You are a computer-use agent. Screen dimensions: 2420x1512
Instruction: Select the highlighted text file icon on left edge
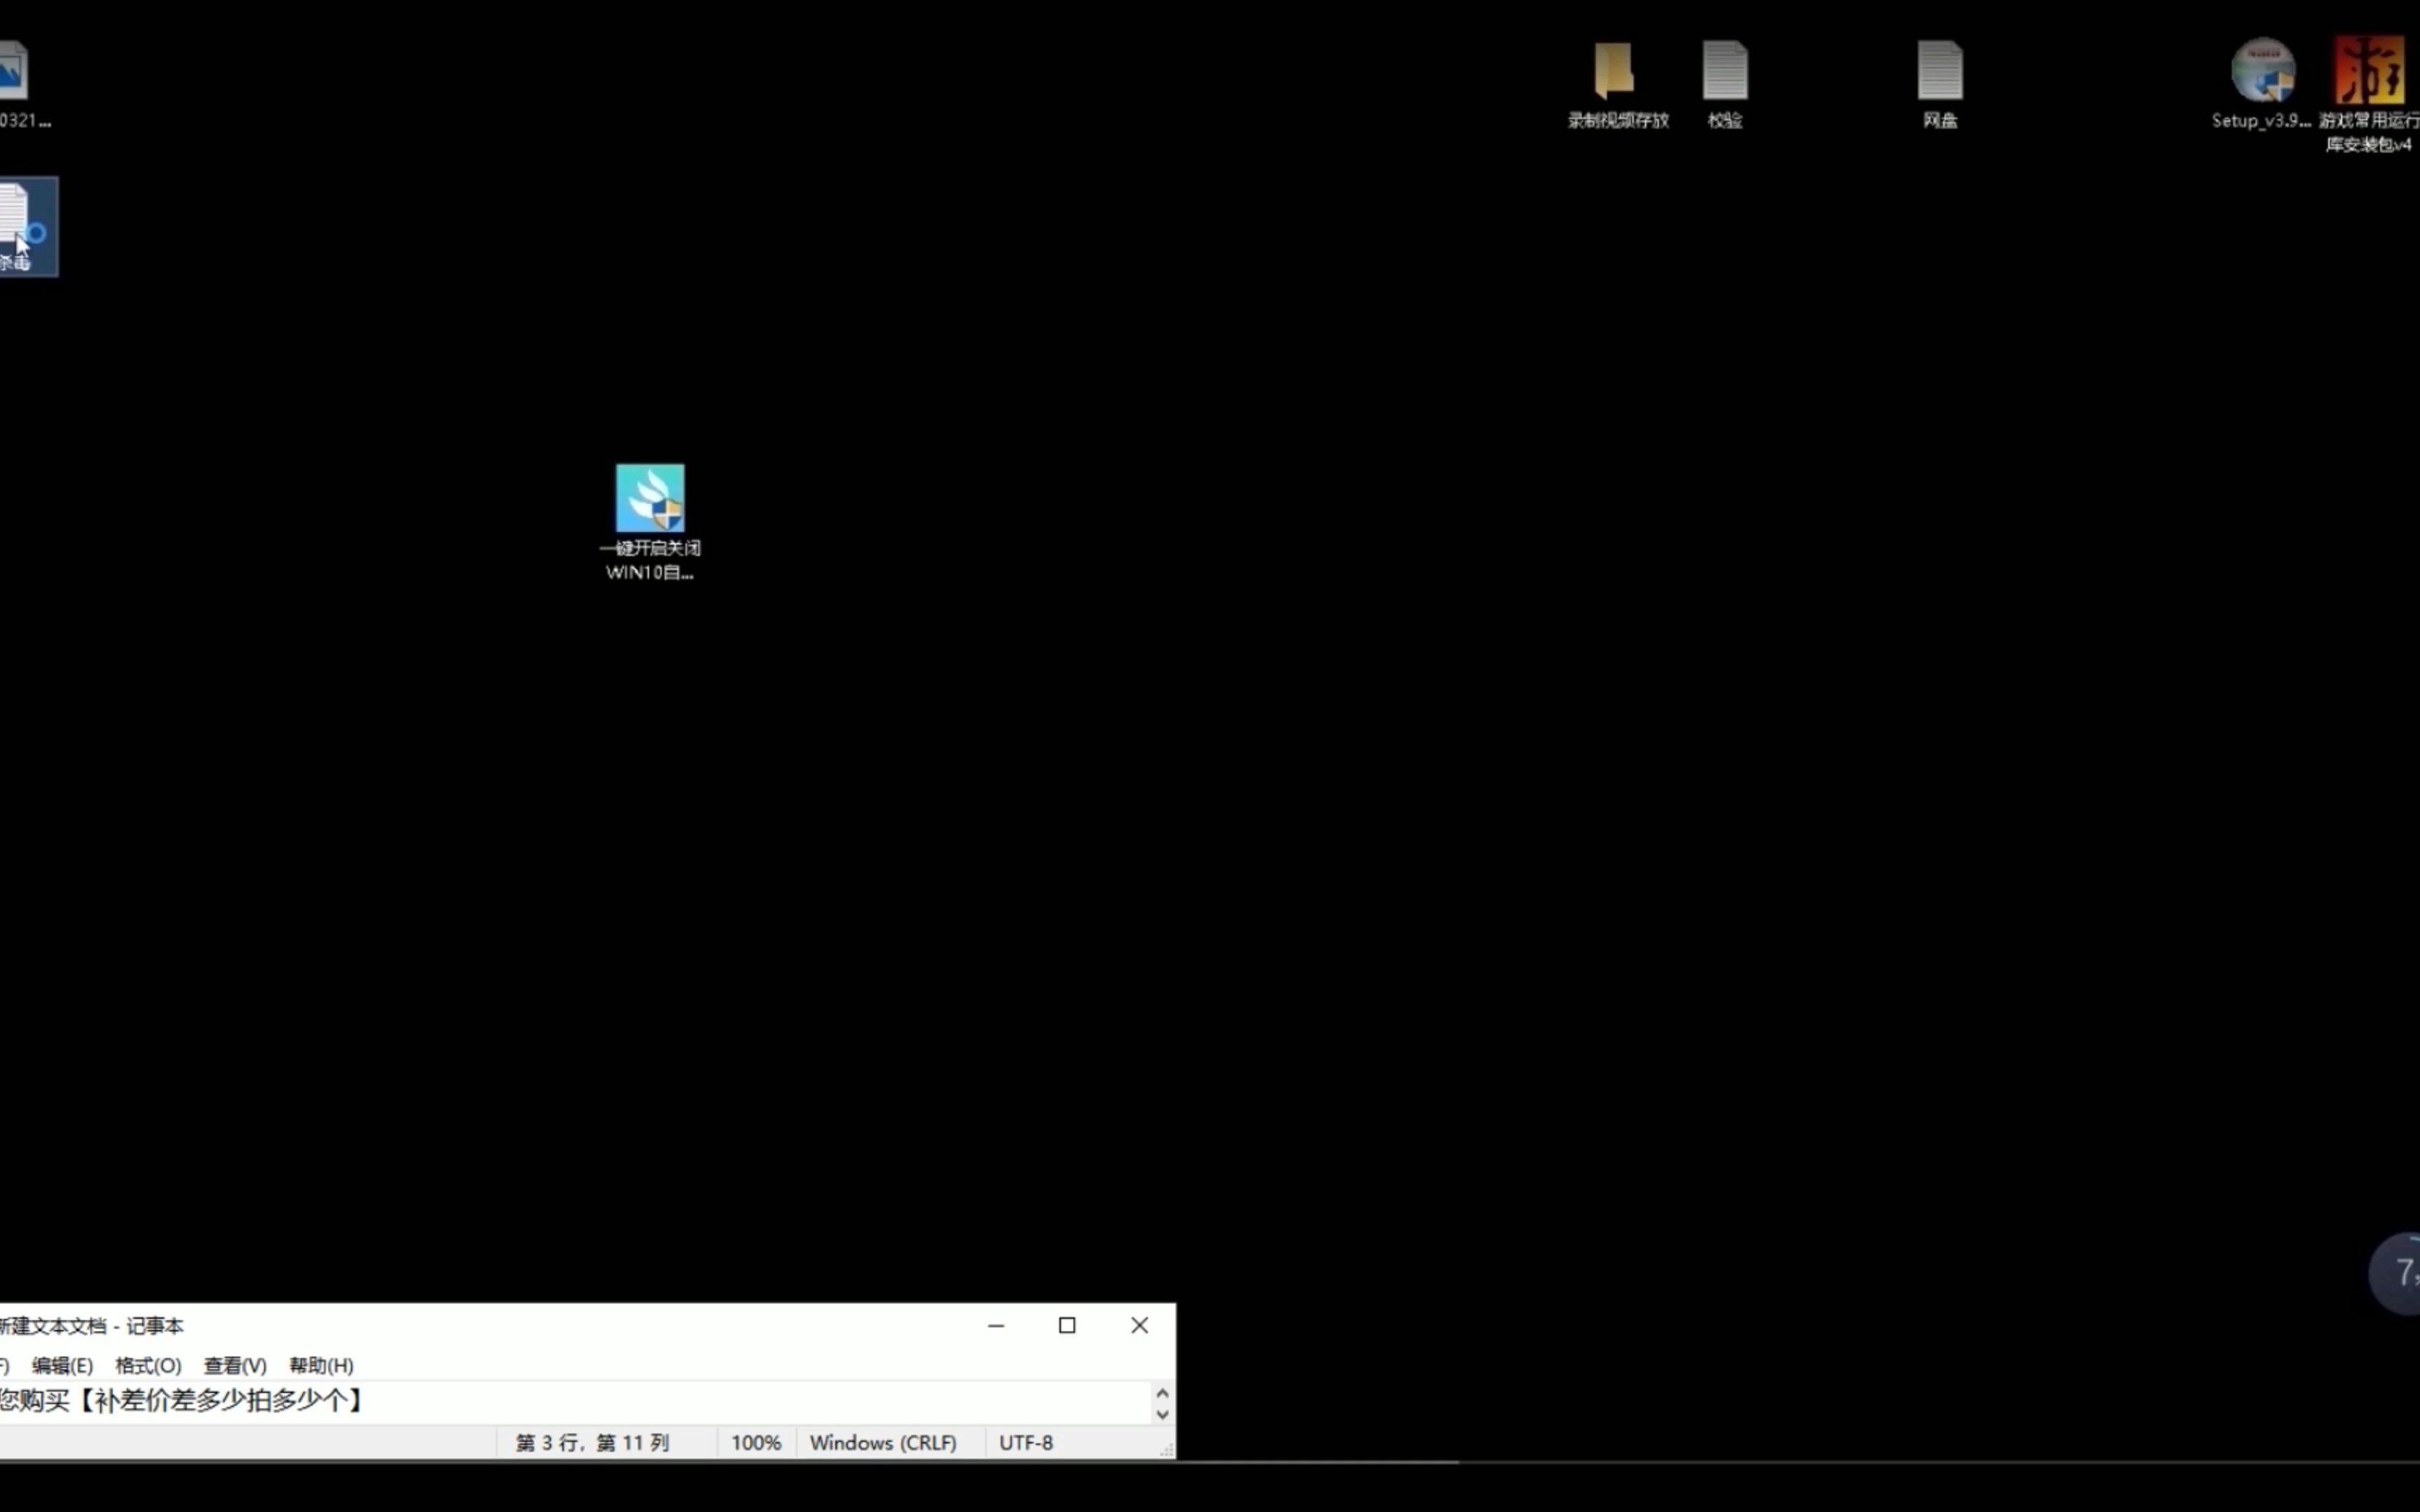click(x=28, y=227)
